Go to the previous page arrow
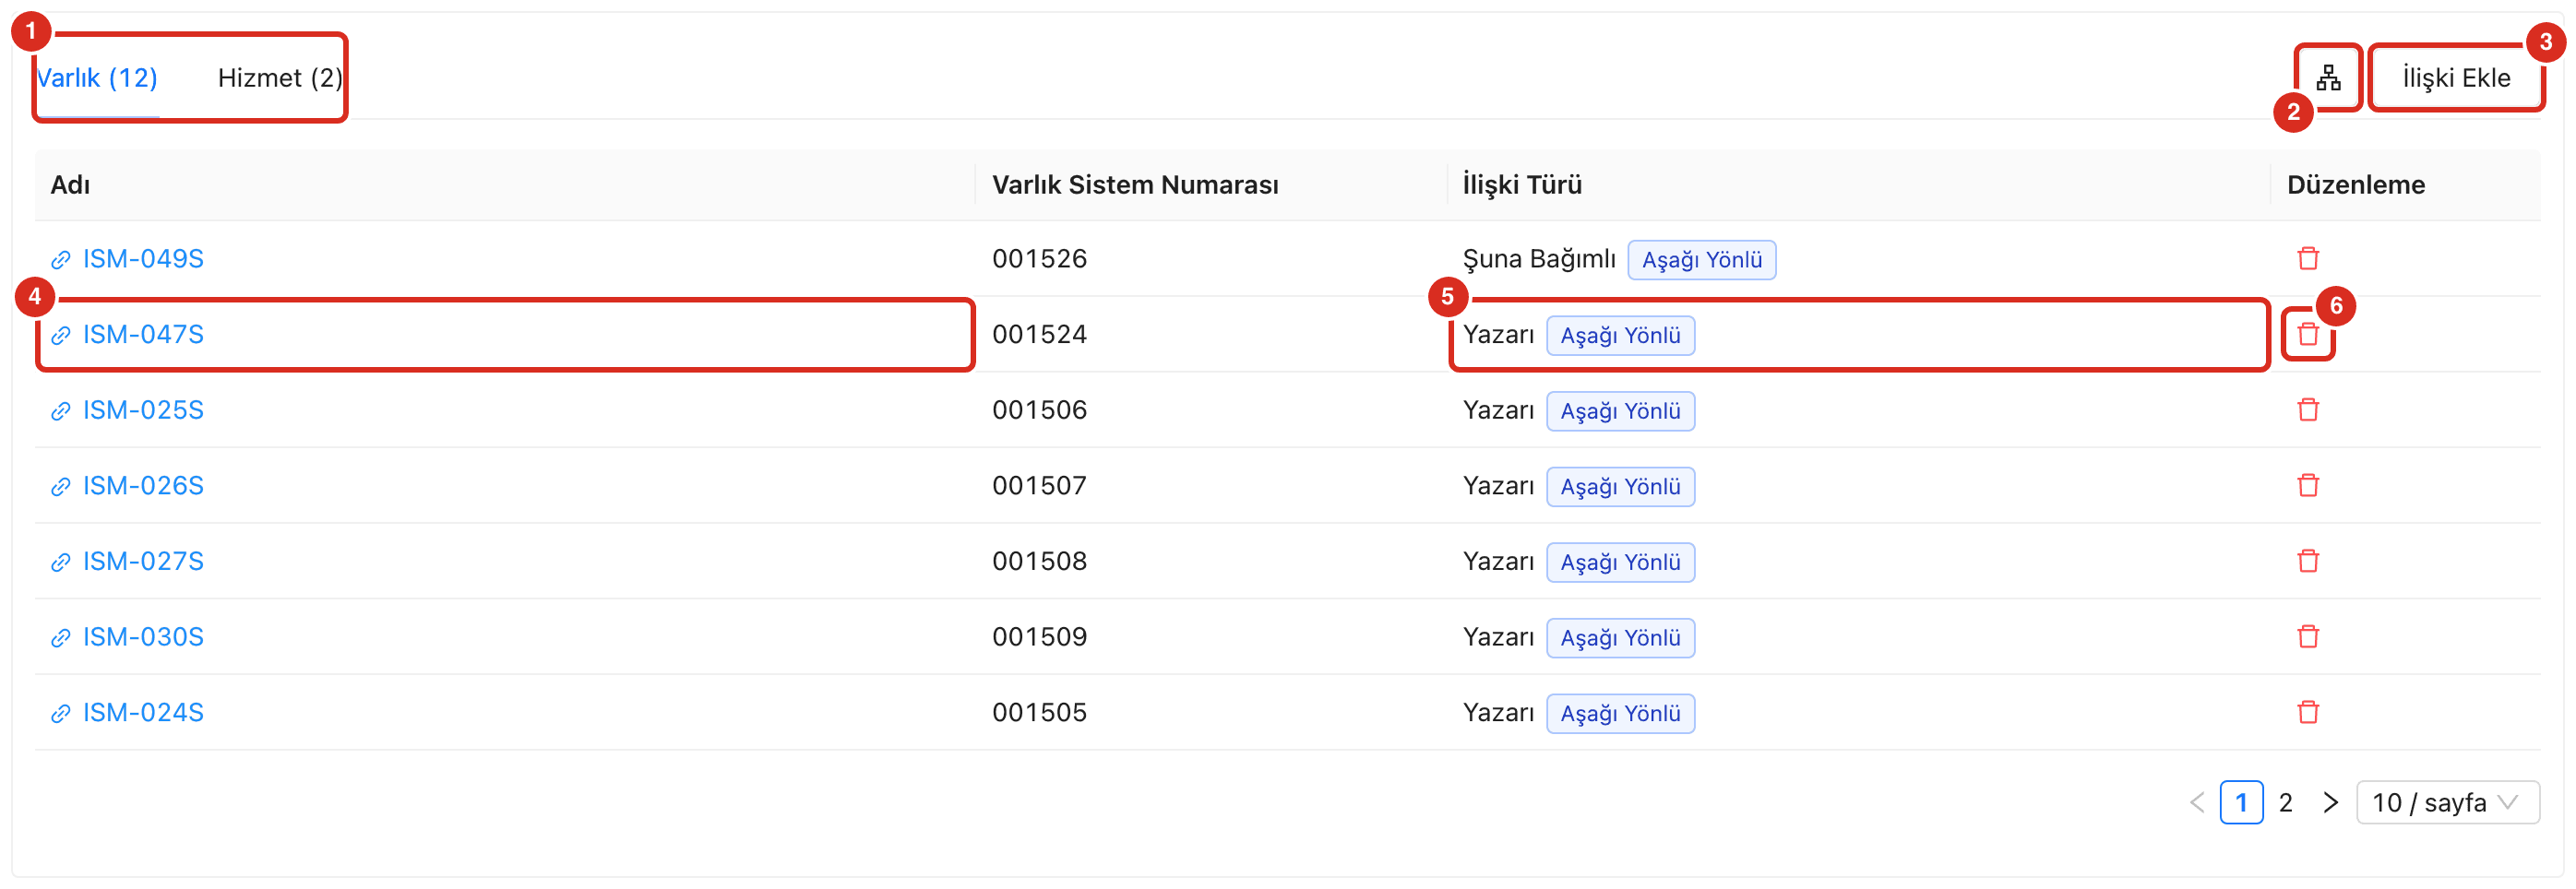The width and height of the screenshot is (2576, 889). 2197,803
